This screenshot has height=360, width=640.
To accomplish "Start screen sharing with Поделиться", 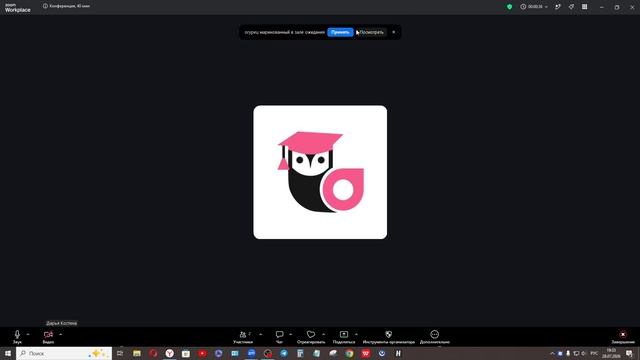I will 344,337.
